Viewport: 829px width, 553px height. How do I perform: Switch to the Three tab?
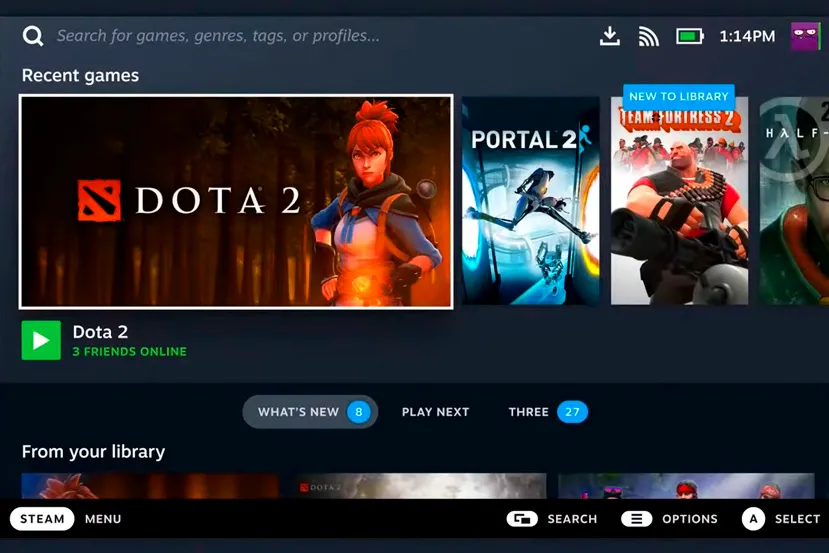(548, 412)
